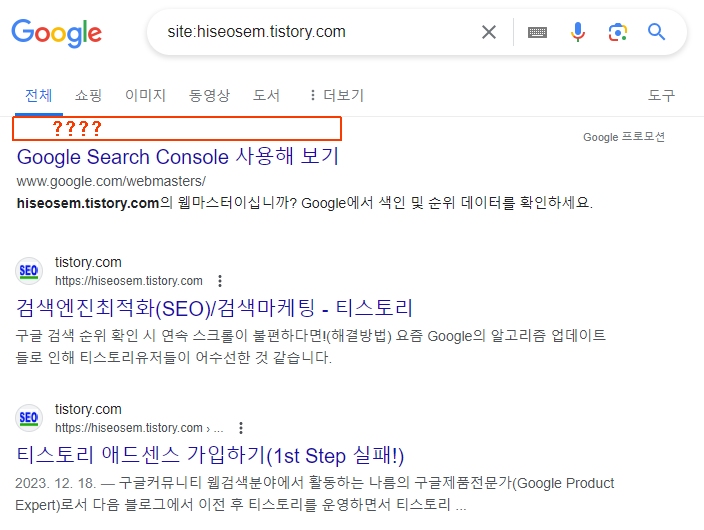The width and height of the screenshot is (704, 530).
Task: Click the second tistory.com SEO favicon
Action: (30, 418)
